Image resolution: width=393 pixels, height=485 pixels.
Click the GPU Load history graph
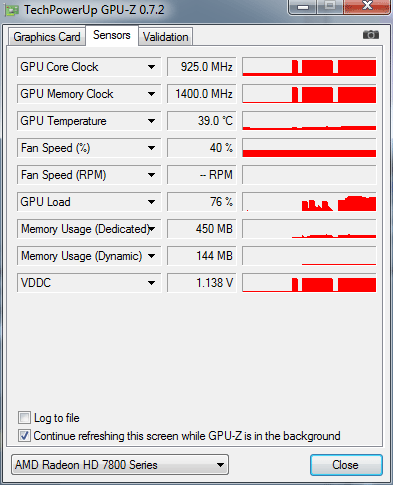pyautogui.click(x=309, y=202)
